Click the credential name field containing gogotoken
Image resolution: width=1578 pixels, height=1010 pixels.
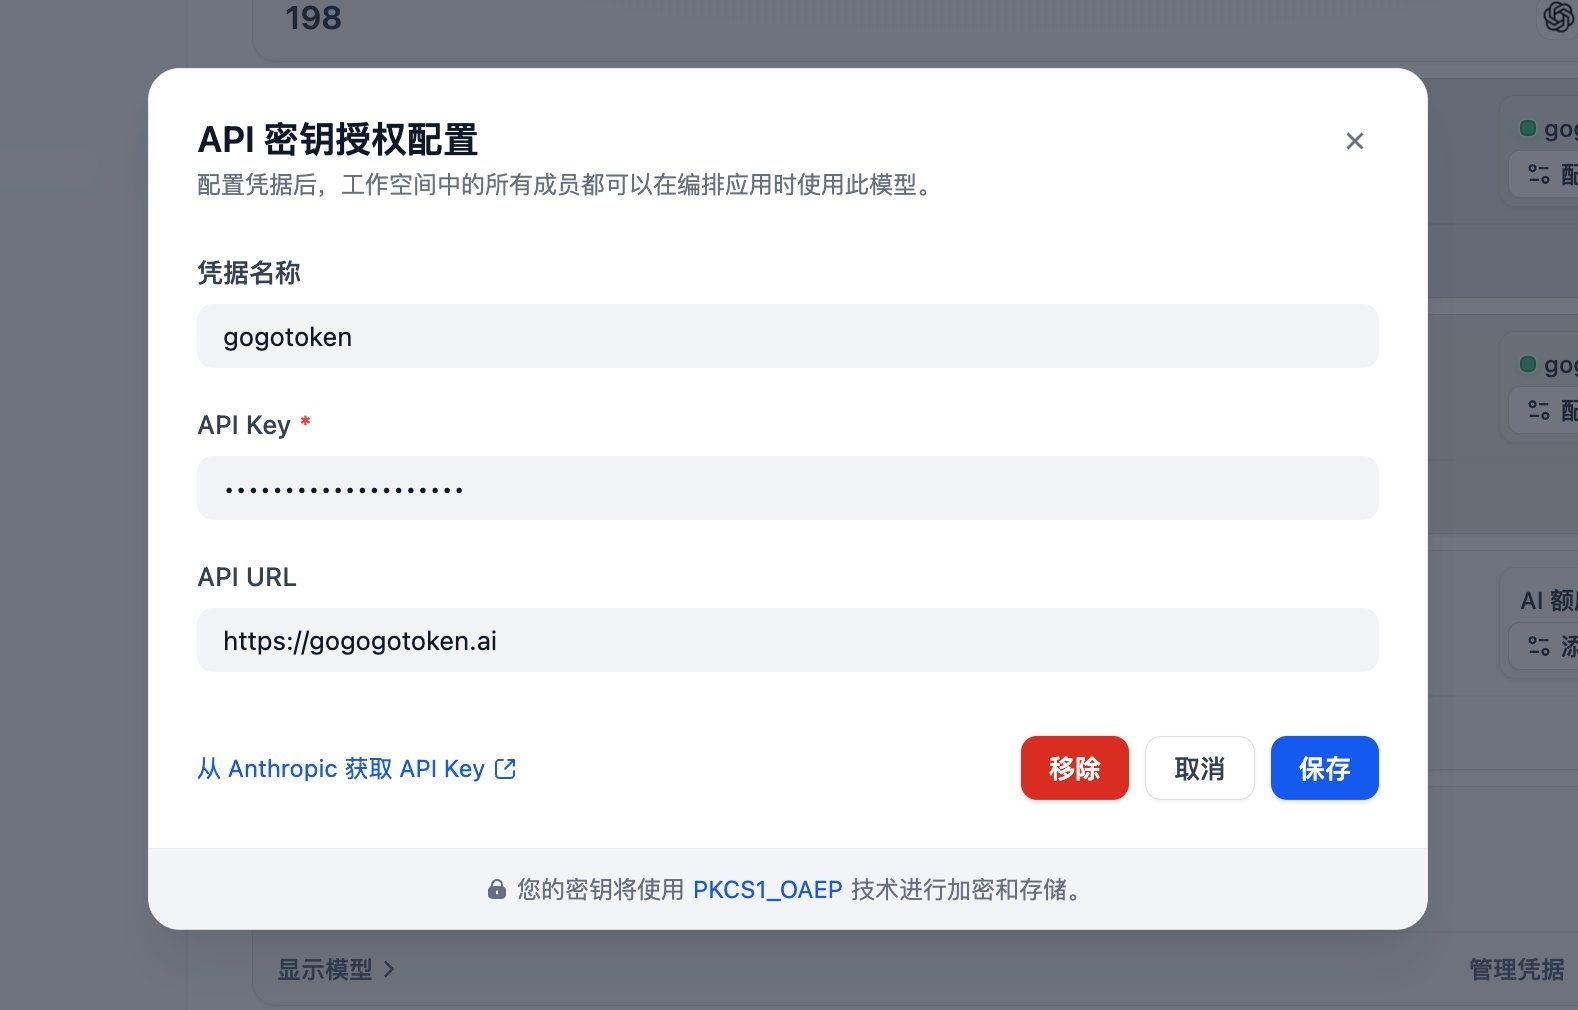click(787, 336)
